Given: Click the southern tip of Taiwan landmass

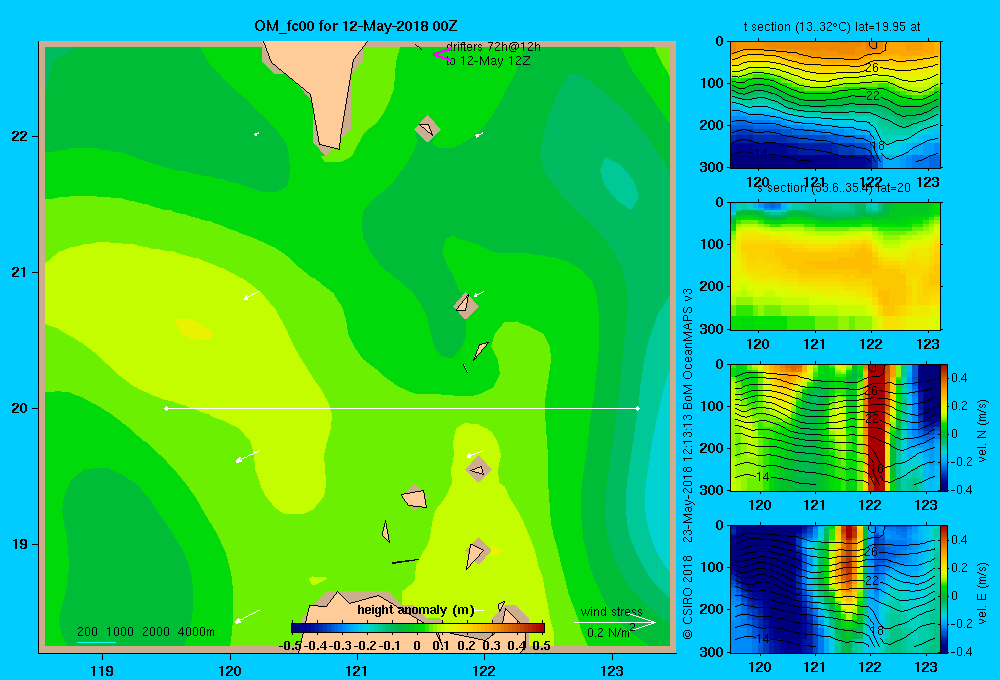Looking at the screenshot, I should tap(331, 144).
